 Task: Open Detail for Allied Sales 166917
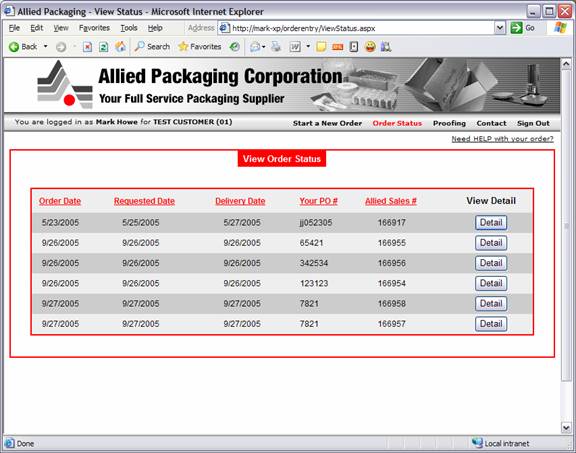pos(491,223)
